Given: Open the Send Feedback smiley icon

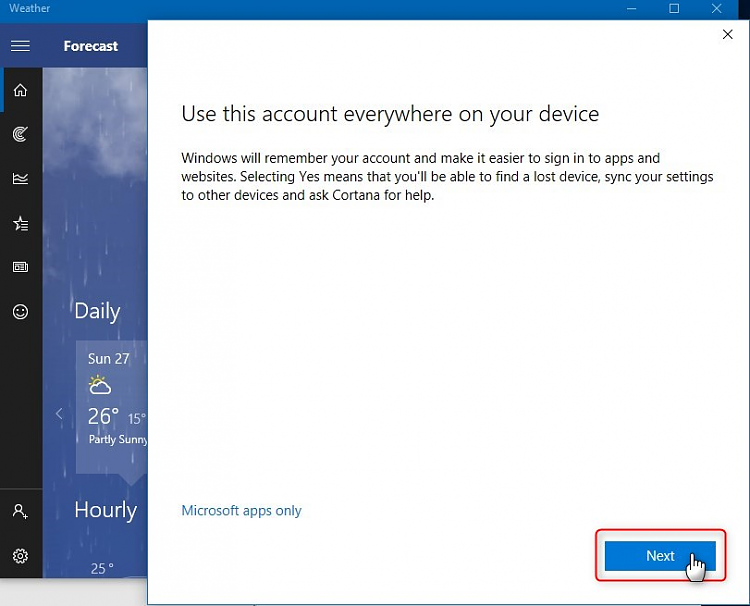Looking at the screenshot, I should (x=20, y=312).
